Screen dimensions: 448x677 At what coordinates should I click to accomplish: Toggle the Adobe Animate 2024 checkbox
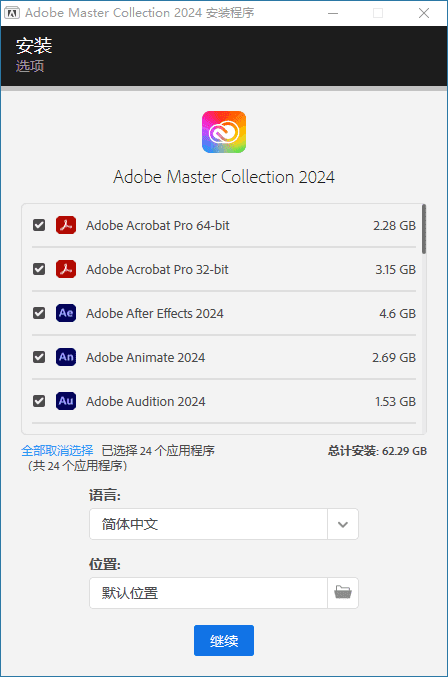39,357
